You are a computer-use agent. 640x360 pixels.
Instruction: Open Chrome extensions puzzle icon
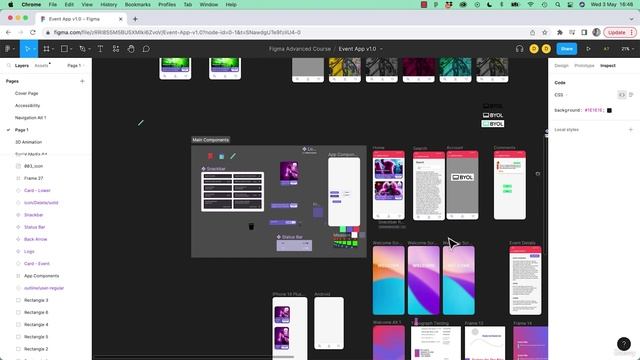[x=560, y=32]
